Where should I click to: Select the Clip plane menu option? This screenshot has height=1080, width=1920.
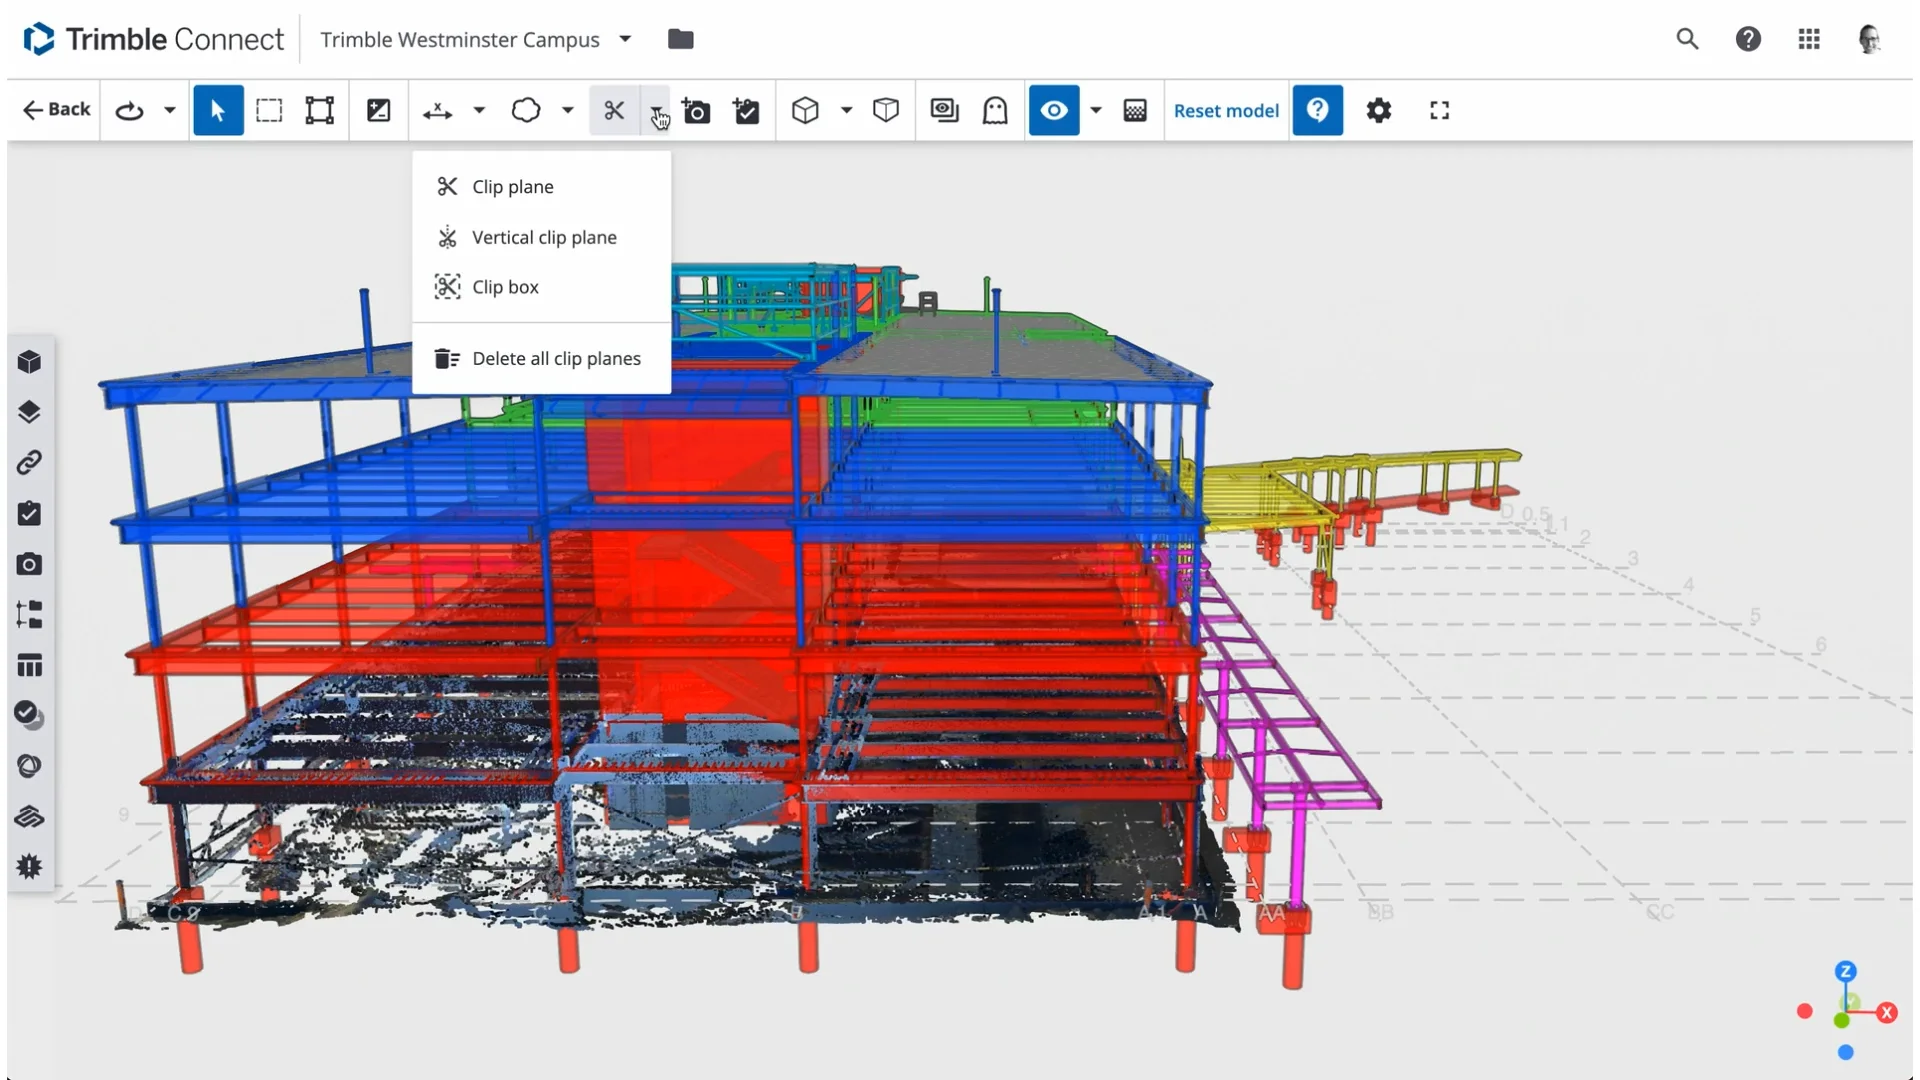click(512, 187)
